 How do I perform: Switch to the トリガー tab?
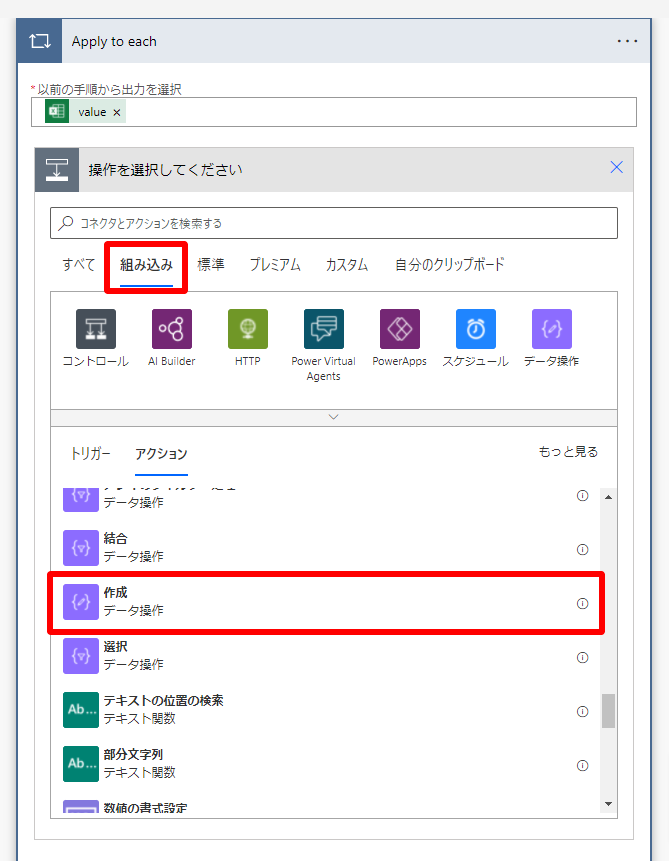coord(90,454)
